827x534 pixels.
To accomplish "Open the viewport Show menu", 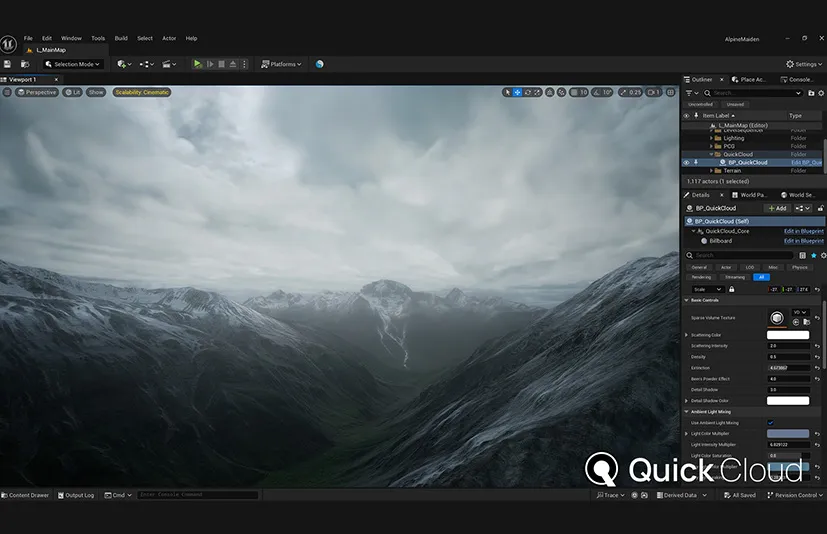I will [96, 92].
